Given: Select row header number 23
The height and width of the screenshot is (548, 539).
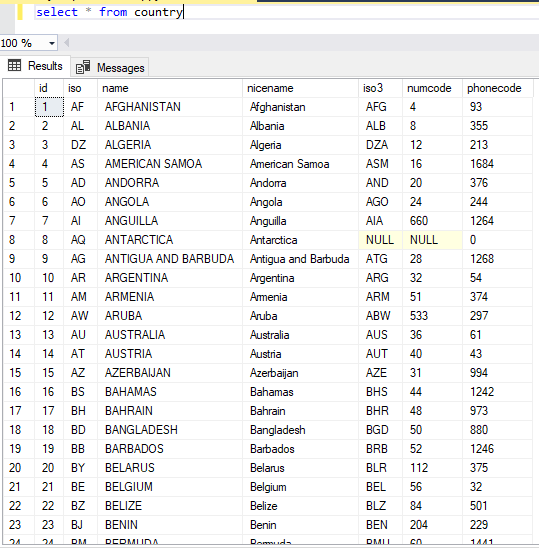Looking at the screenshot, I should [x=19, y=525].
